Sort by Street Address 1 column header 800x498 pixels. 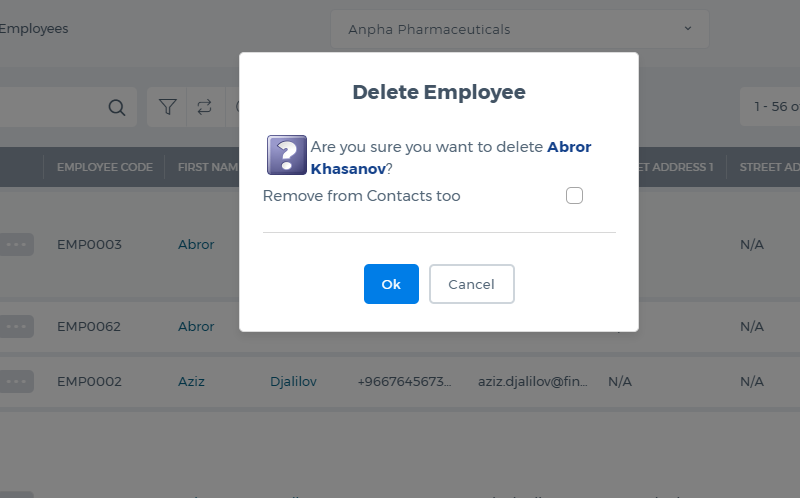coord(675,167)
